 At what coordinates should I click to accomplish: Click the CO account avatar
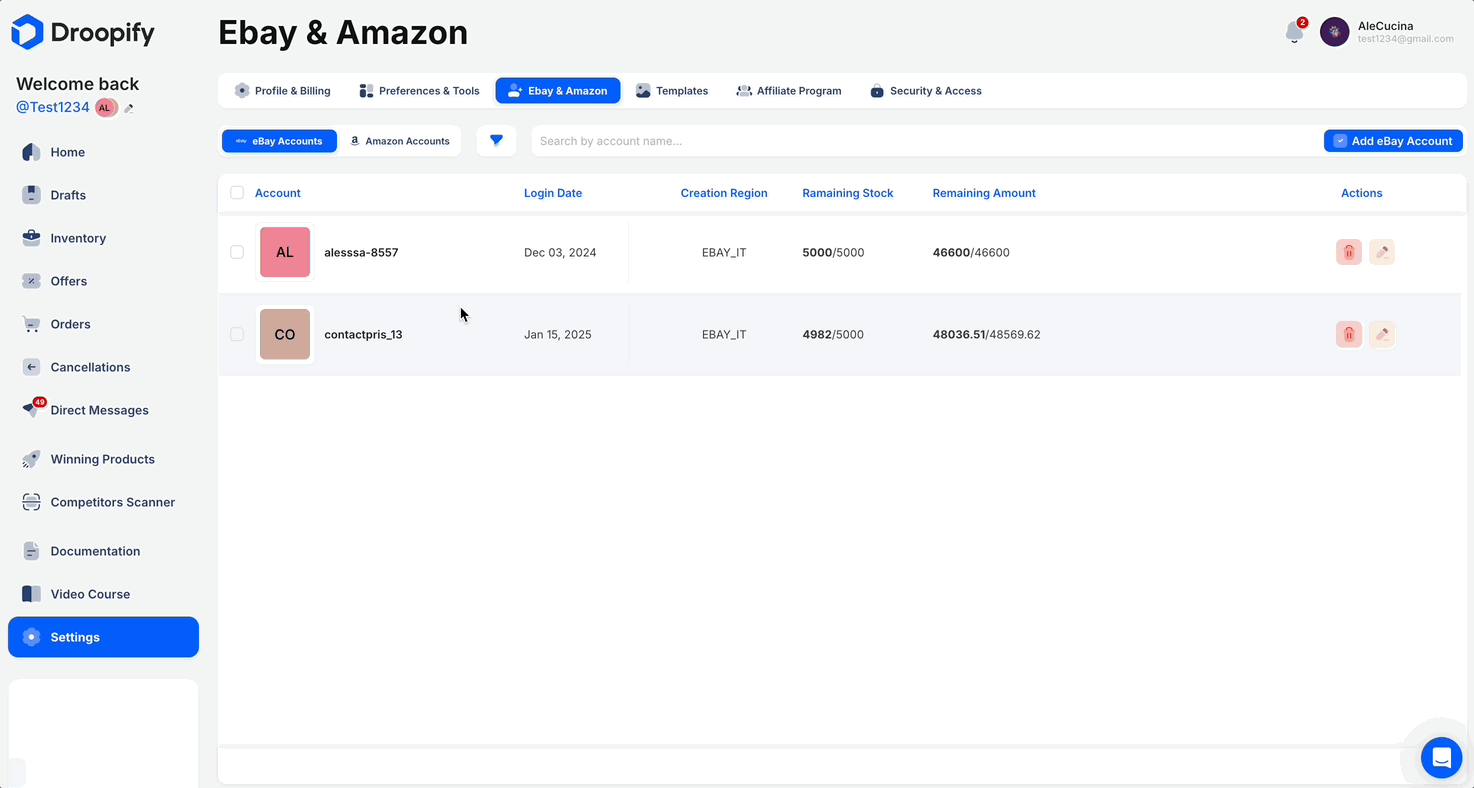click(285, 334)
